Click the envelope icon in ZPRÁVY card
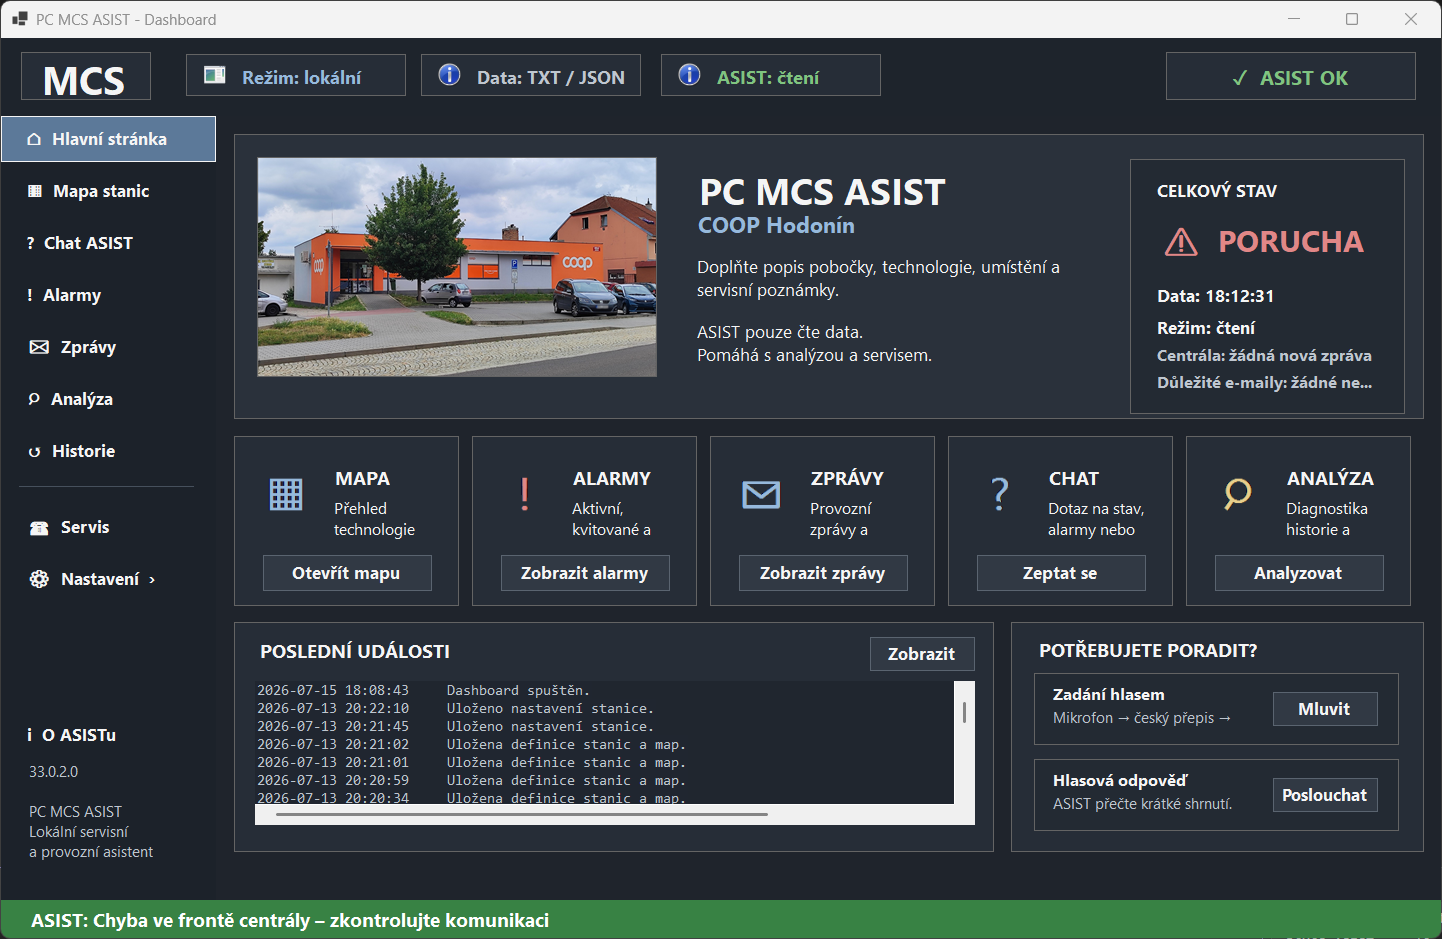This screenshot has height=939, width=1442. 761,494
